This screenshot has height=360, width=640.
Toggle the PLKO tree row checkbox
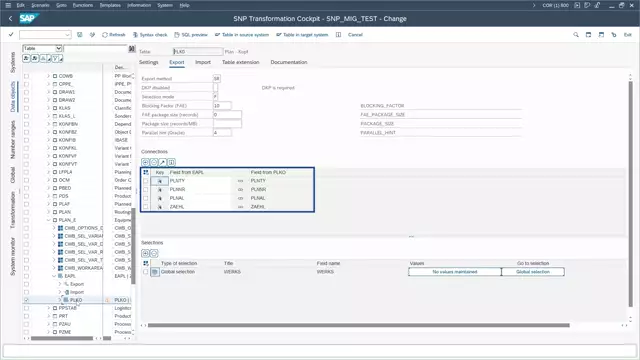[x=27, y=300]
